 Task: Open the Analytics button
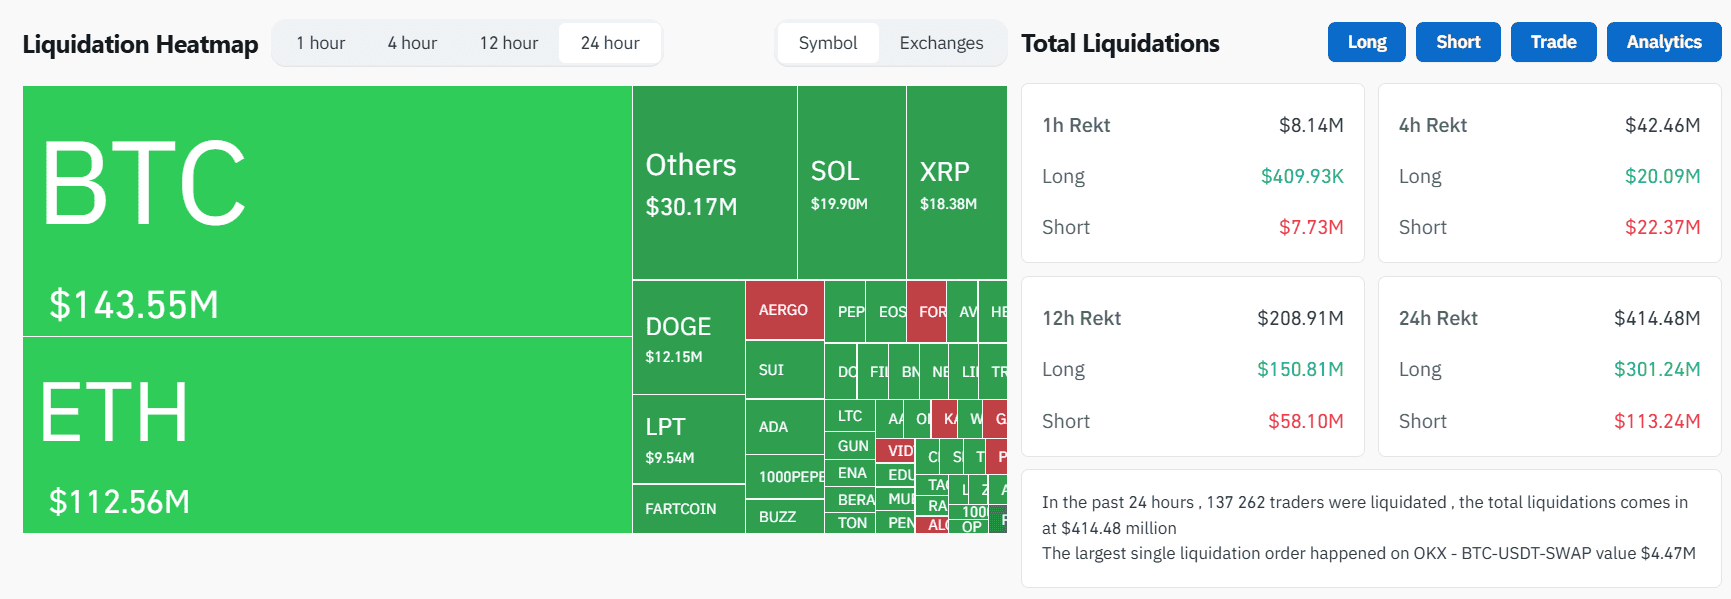click(1664, 42)
